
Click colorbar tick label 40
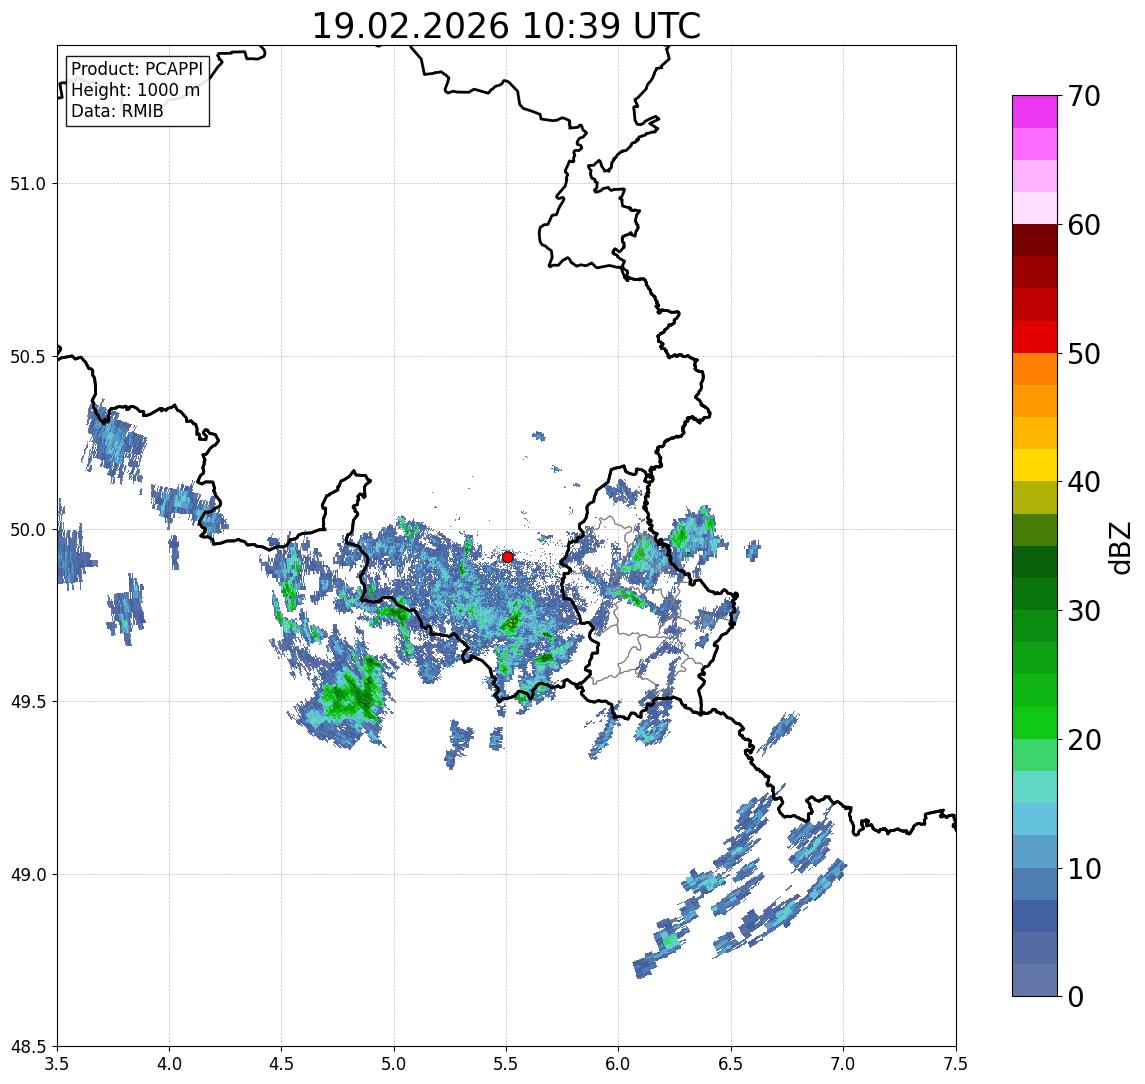[x=1084, y=482]
